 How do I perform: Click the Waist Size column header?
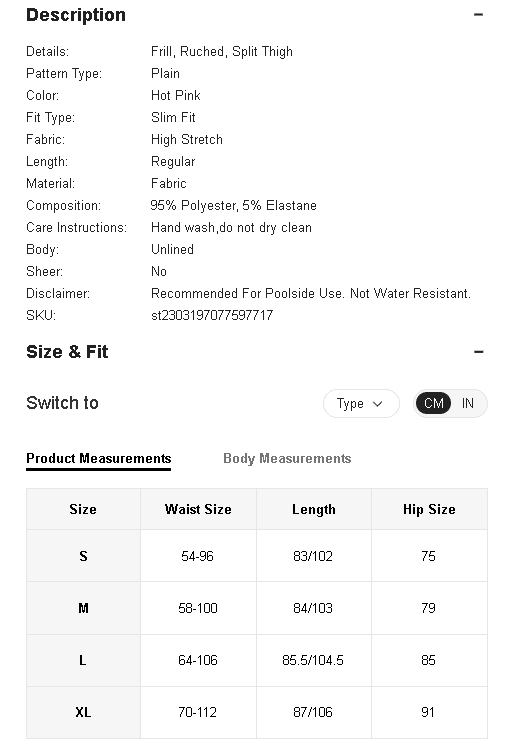coord(198,509)
